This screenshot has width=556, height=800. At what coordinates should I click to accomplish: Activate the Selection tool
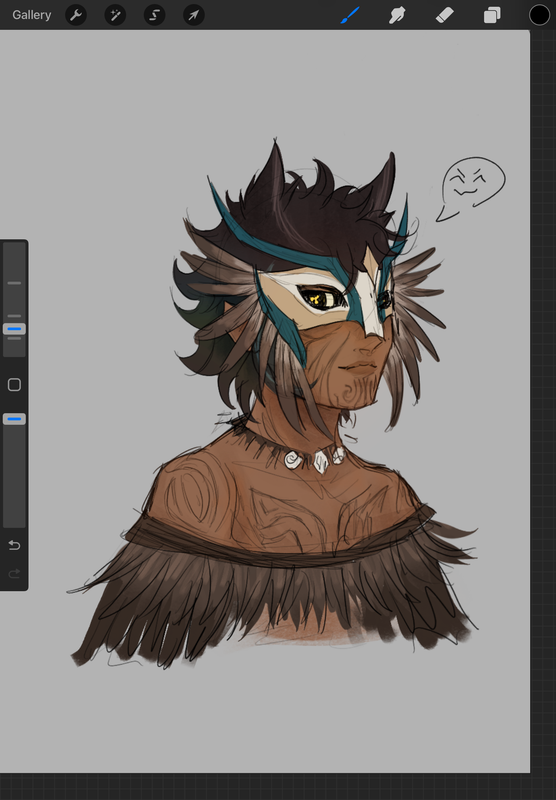click(x=155, y=15)
